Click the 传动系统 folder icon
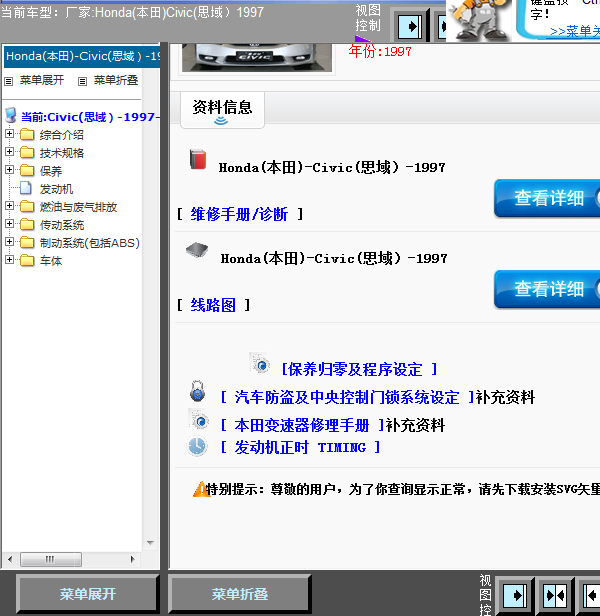 tap(27, 225)
